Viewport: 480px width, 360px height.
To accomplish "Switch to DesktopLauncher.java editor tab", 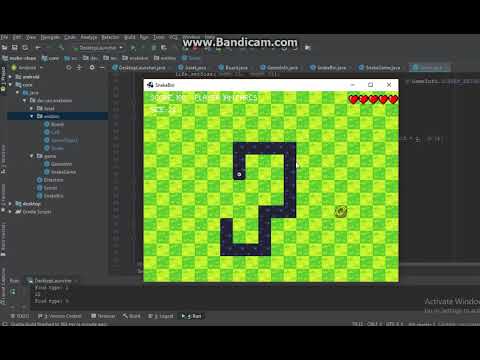I will [139, 68].
